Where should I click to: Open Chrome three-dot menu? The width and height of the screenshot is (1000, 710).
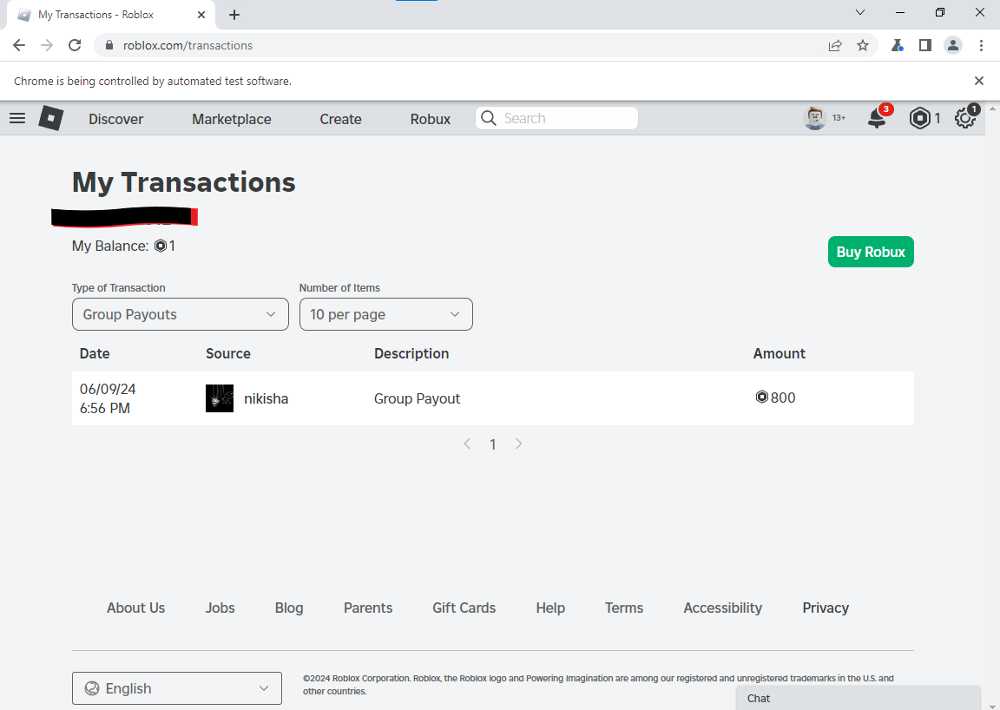pyautogui.click(x=981, y=45)
